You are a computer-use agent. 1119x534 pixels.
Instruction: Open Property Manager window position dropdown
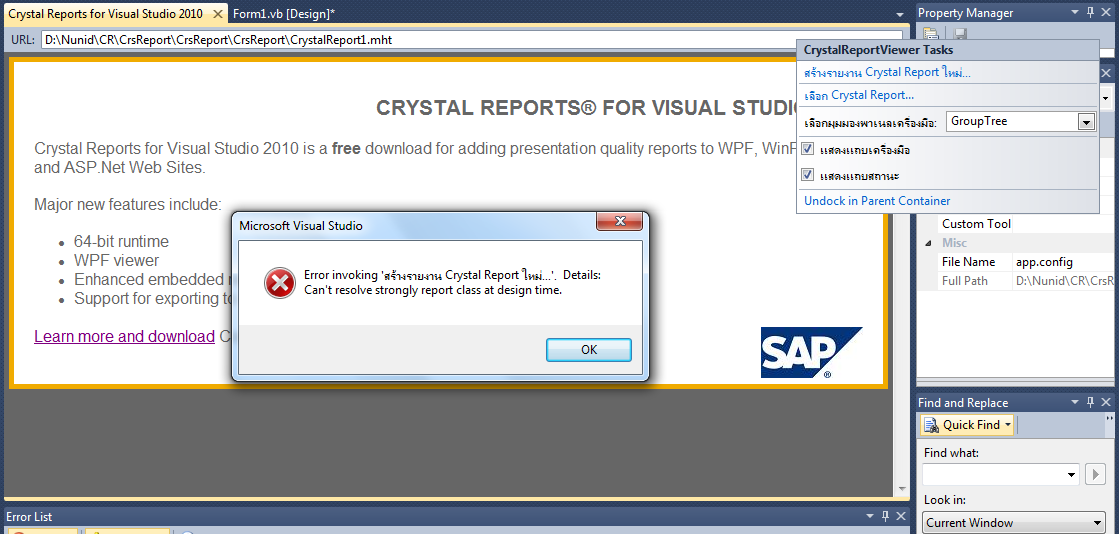1075,13
